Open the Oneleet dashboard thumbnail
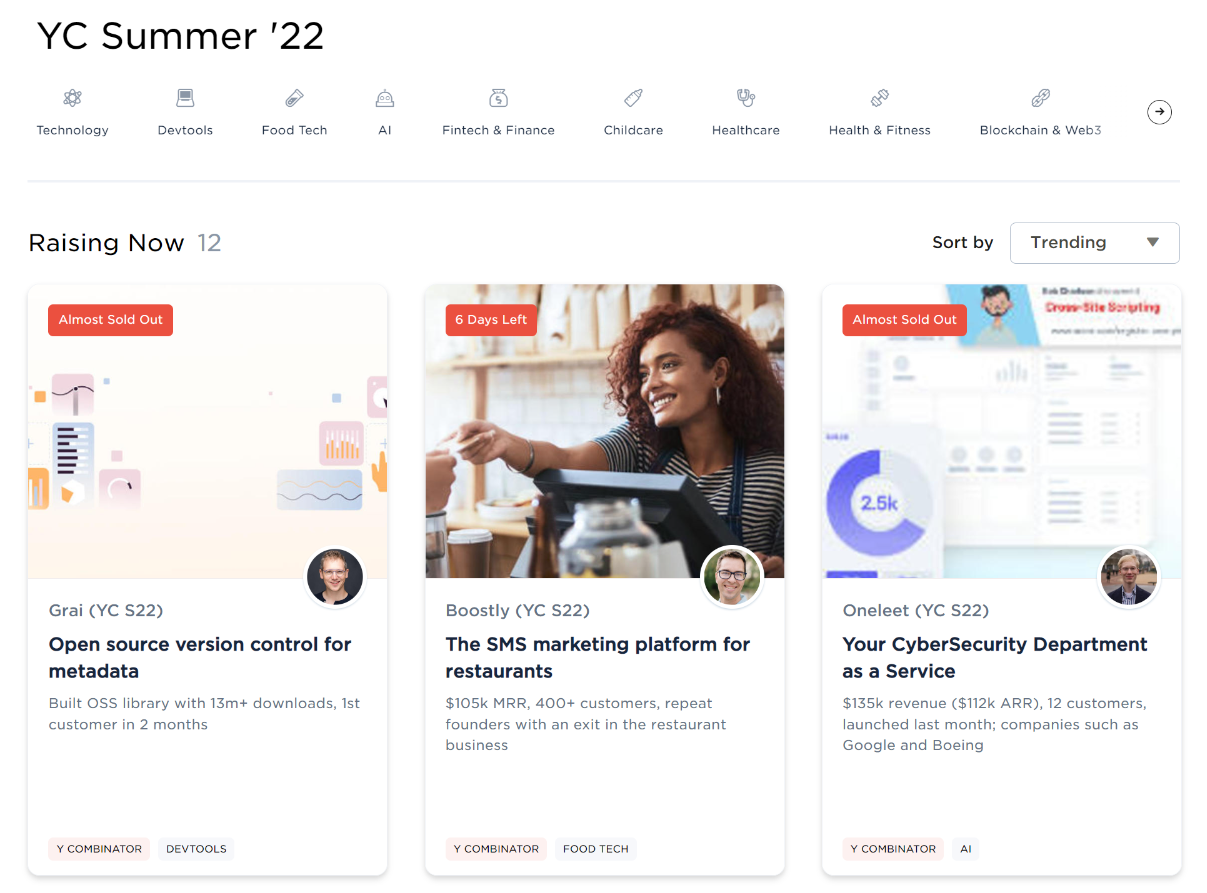 click(1002, 431)
